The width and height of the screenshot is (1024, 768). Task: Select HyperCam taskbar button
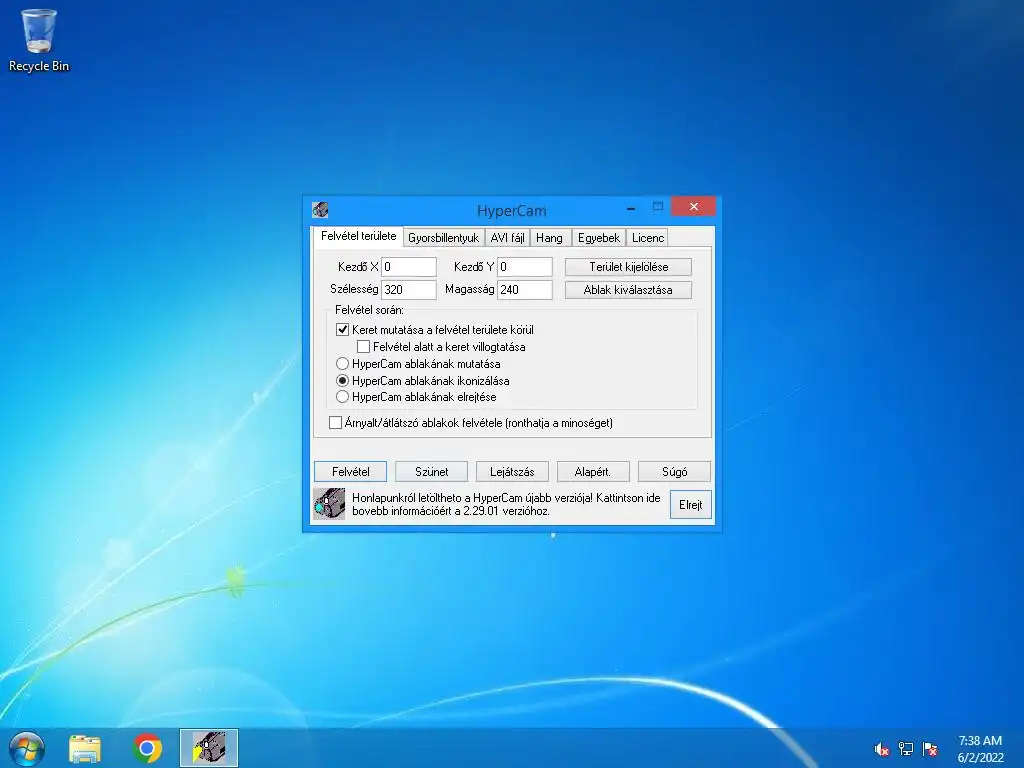tap(209, 748)
